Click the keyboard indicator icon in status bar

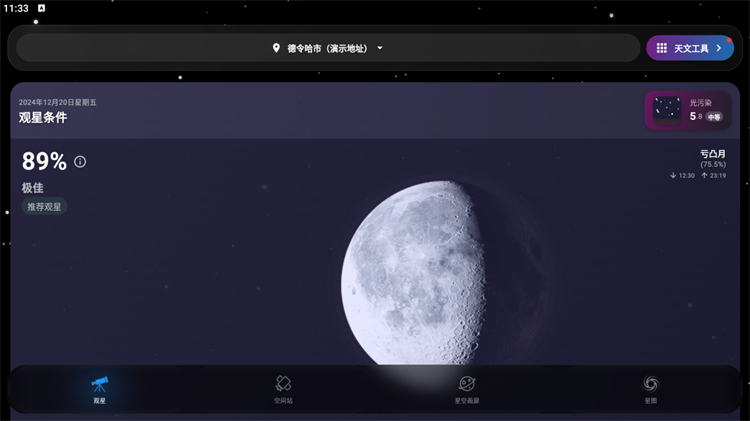(42, 8)
